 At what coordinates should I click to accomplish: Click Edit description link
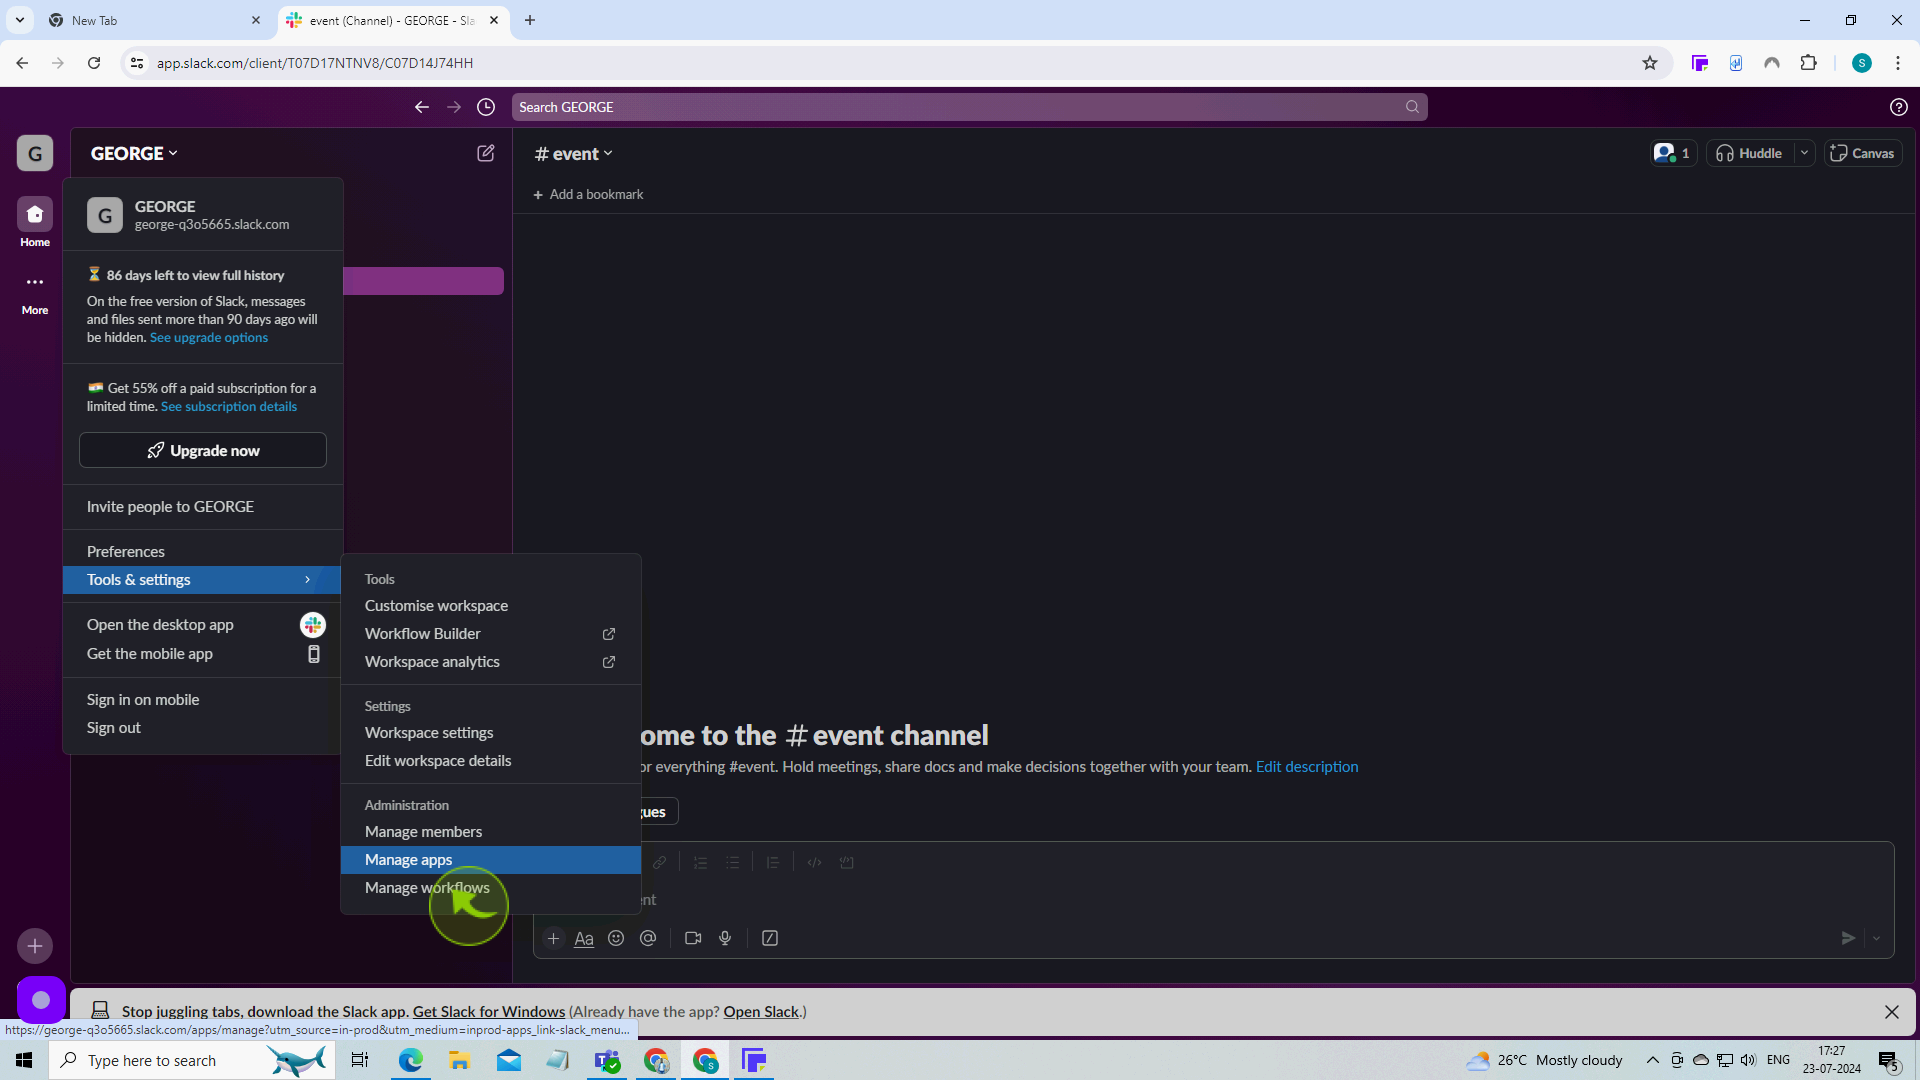coord(1307,767)
